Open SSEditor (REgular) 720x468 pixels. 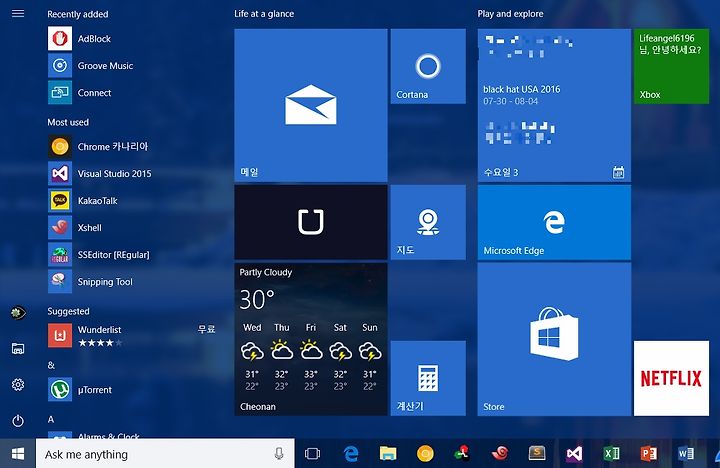point(131,255)
